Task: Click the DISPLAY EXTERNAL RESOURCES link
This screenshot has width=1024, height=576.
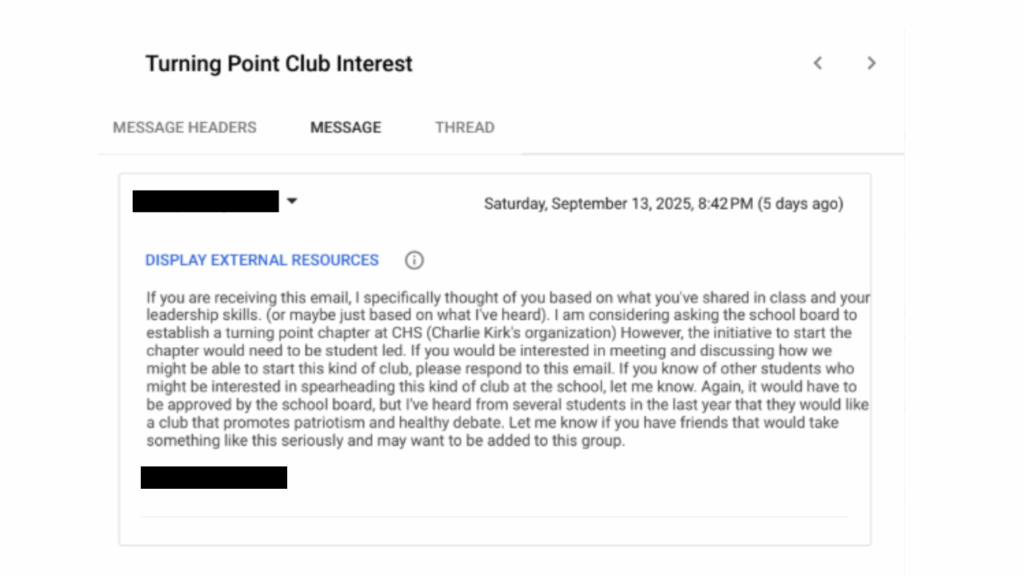Action: [x=262, y=260]
